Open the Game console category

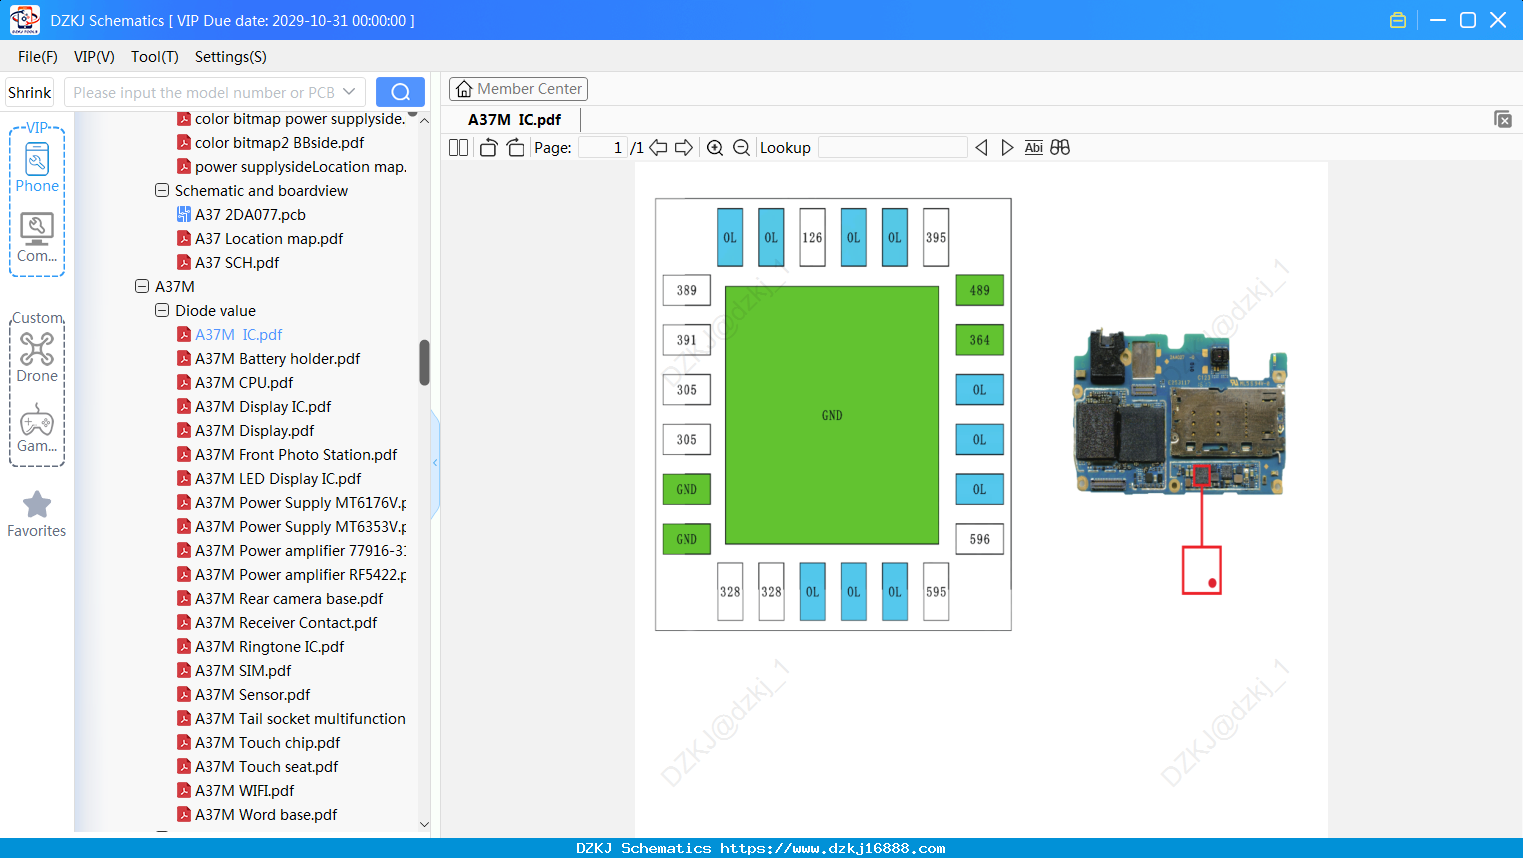point(37,428)
